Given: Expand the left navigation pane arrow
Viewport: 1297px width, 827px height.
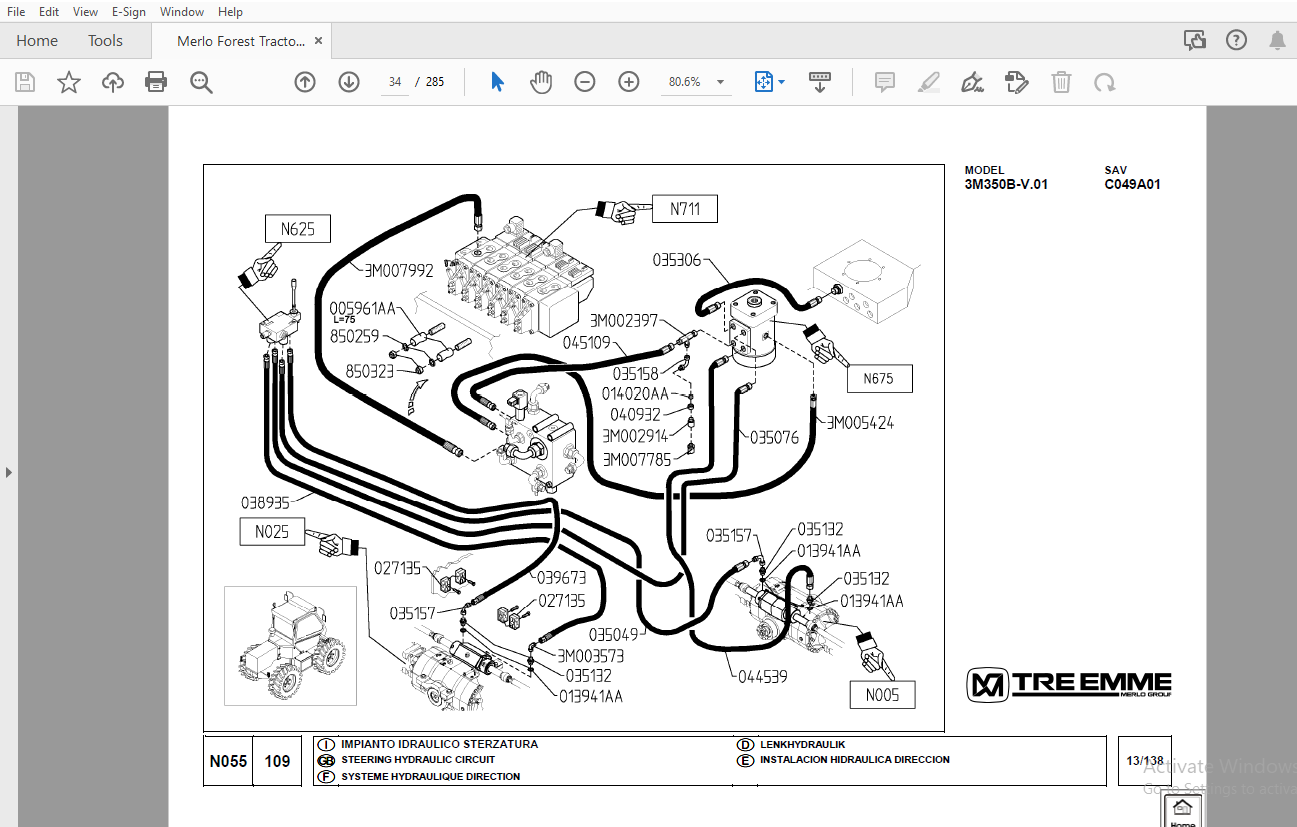Looking at the screenshot, I should pos(9,472).
